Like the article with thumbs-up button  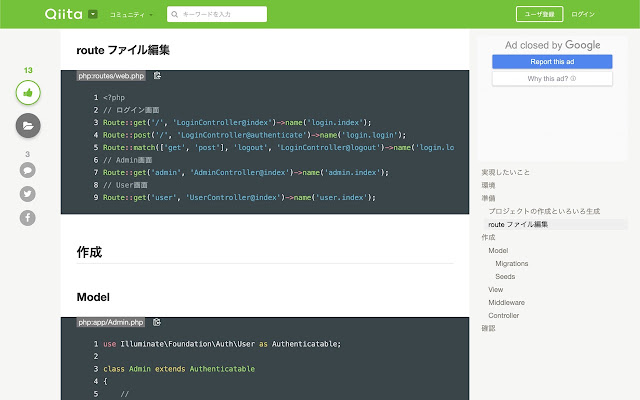point(28,93)
